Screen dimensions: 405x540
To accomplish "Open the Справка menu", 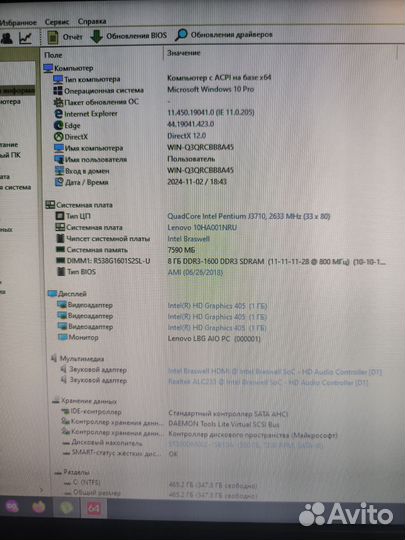I will click(92, 21).
